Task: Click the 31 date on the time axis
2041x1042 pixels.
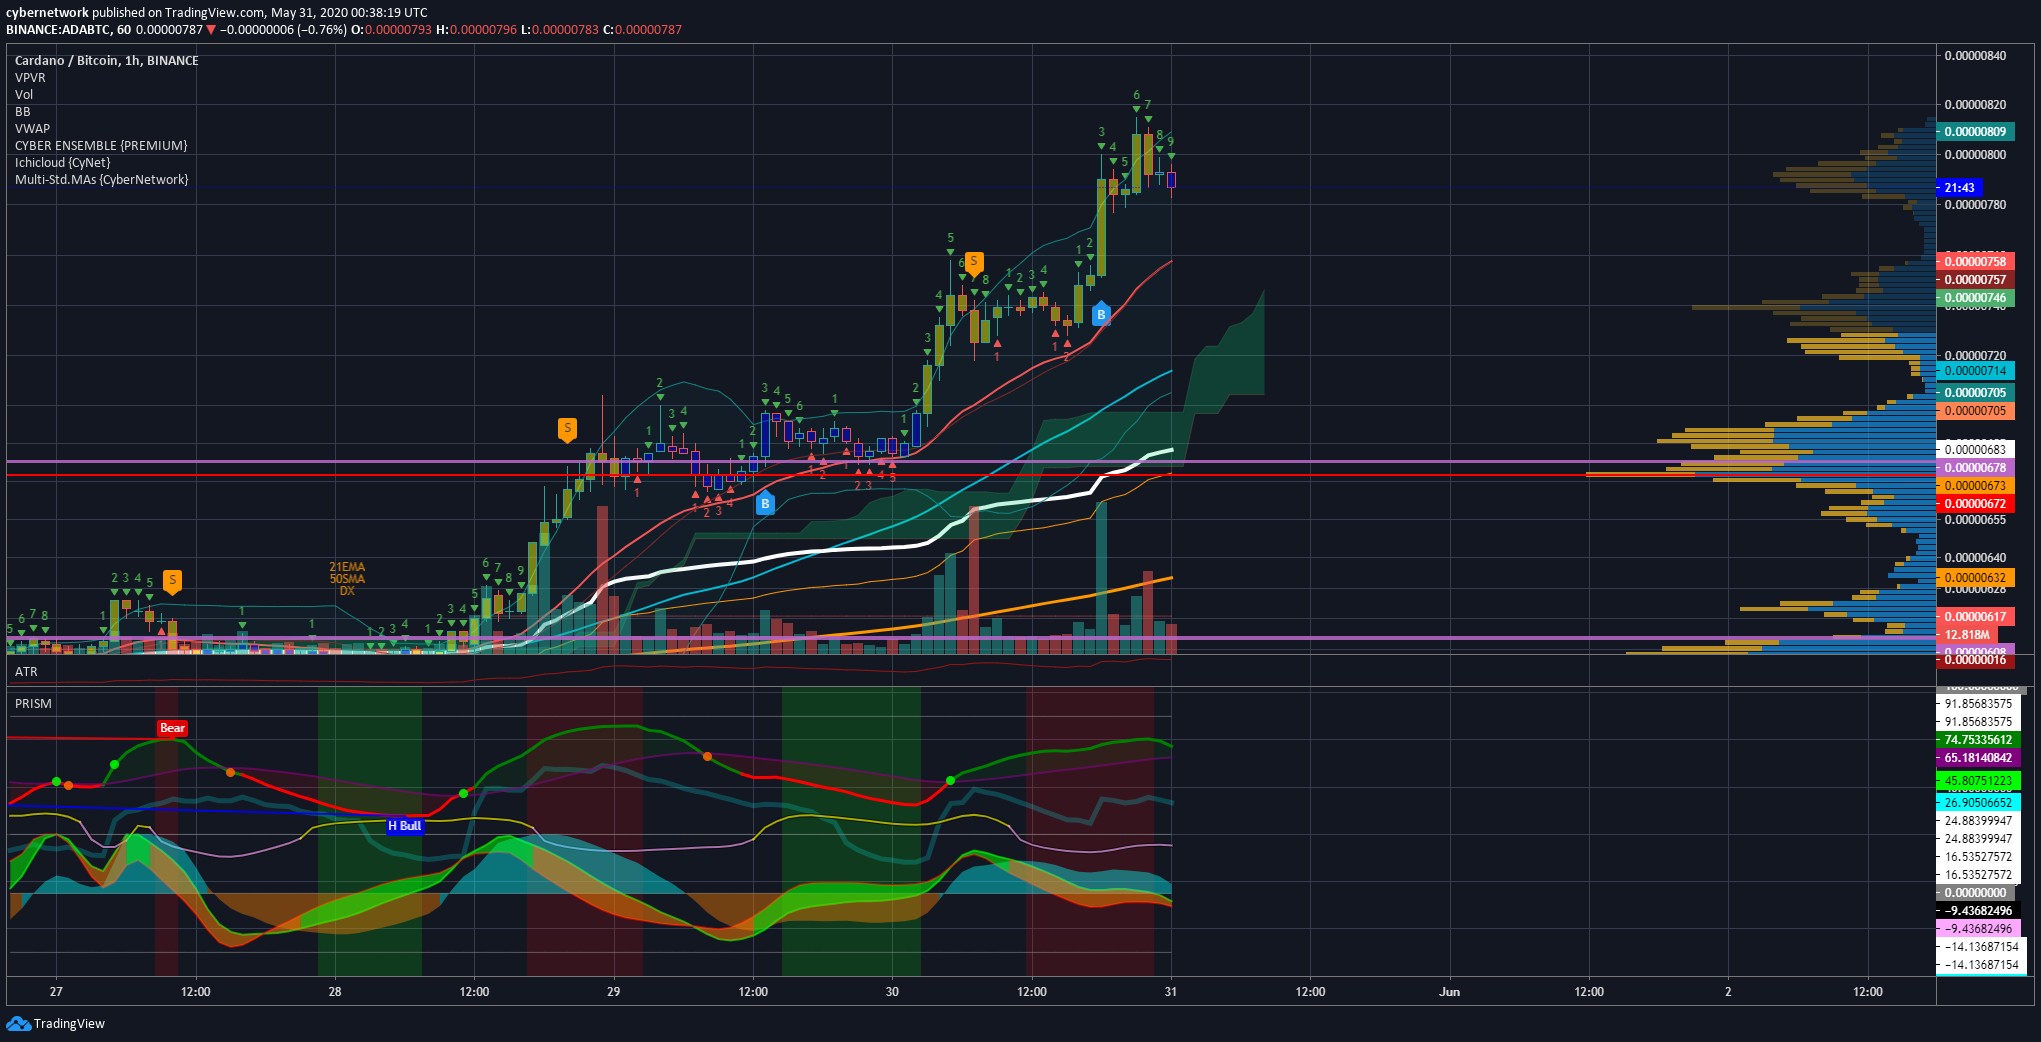Action: pyautogui.click(x=1170, y=991)
